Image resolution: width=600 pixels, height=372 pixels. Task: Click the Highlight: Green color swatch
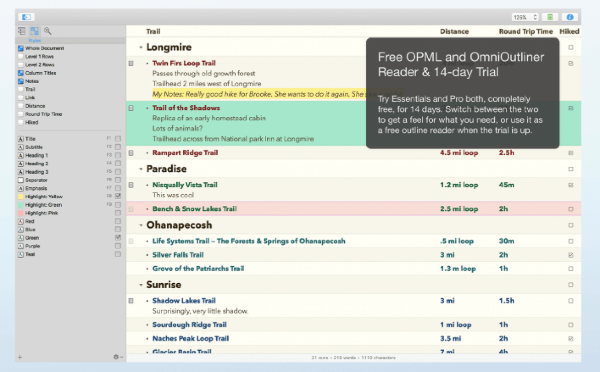[21, 205]
